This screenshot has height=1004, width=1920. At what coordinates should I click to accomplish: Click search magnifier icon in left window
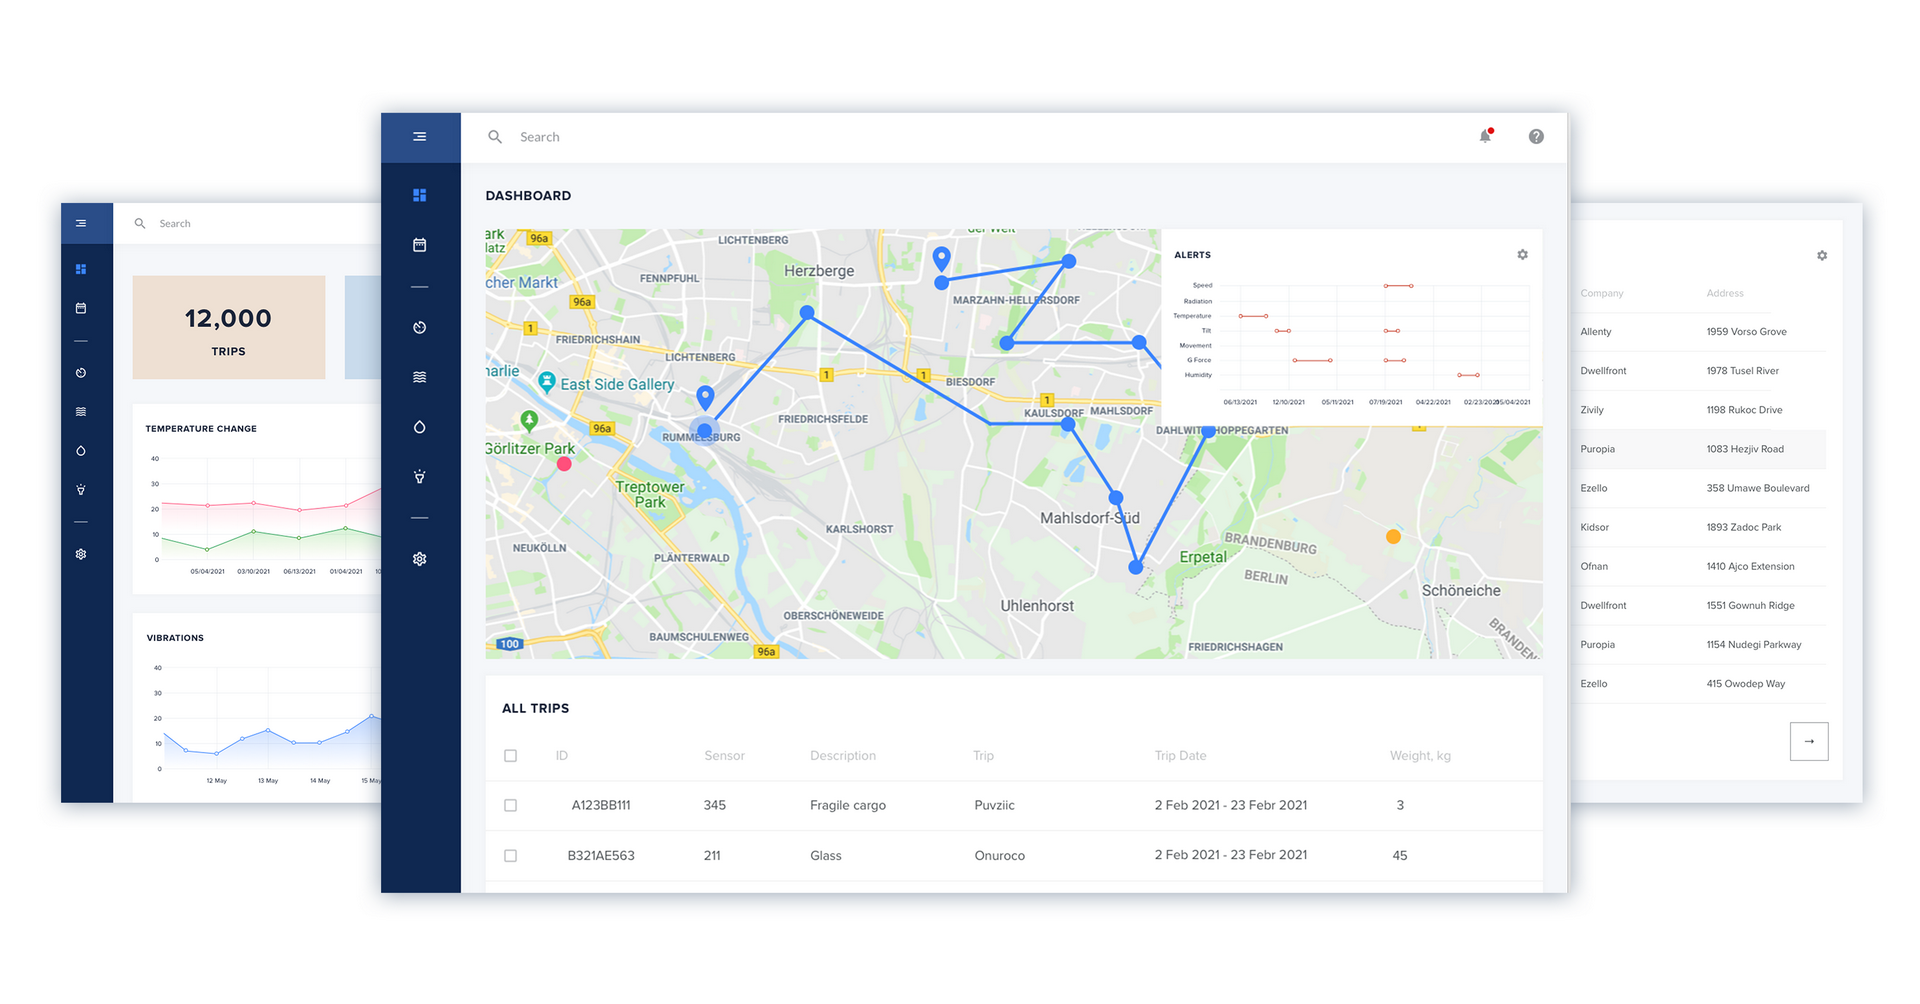point(140,224)
